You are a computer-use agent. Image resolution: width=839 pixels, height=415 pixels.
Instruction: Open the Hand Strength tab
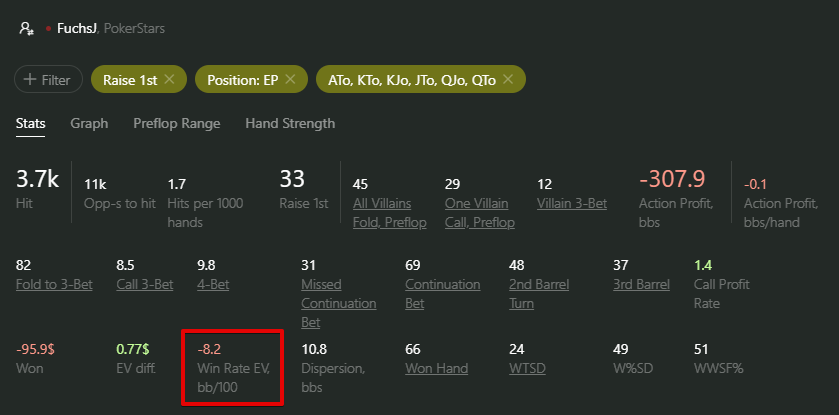point(290,124)
